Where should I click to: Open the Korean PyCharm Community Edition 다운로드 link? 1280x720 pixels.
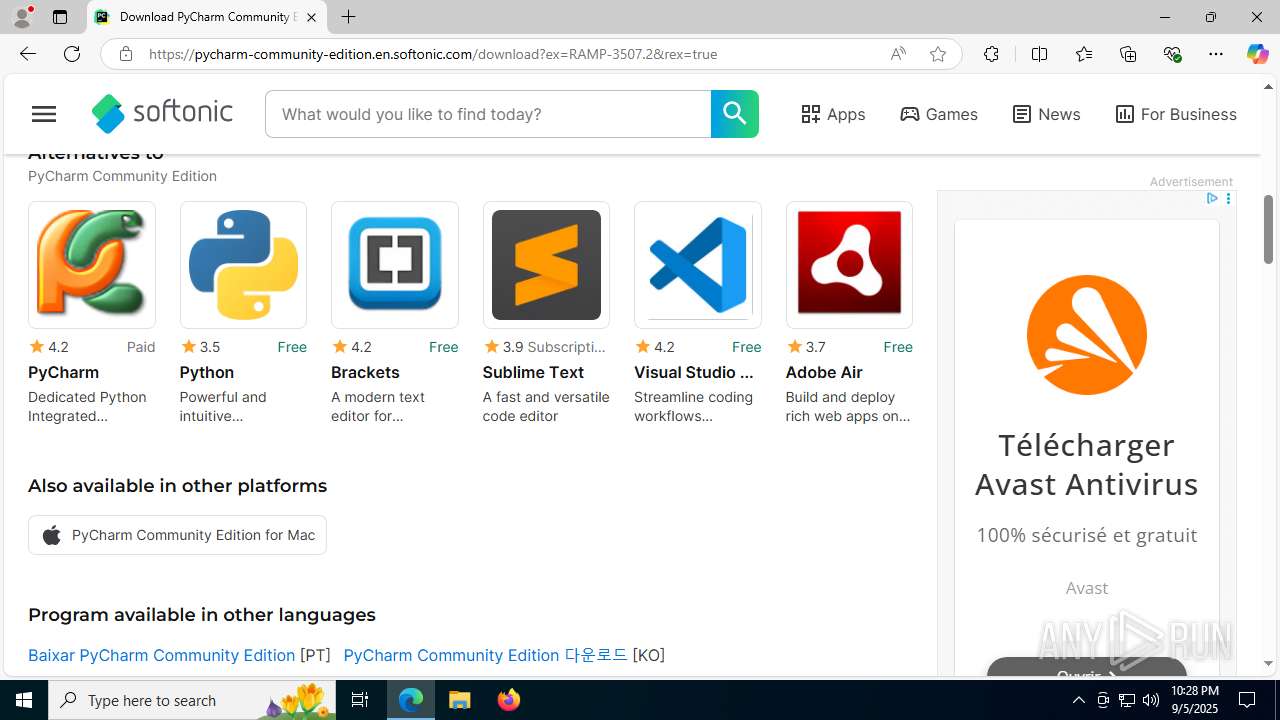485,655
